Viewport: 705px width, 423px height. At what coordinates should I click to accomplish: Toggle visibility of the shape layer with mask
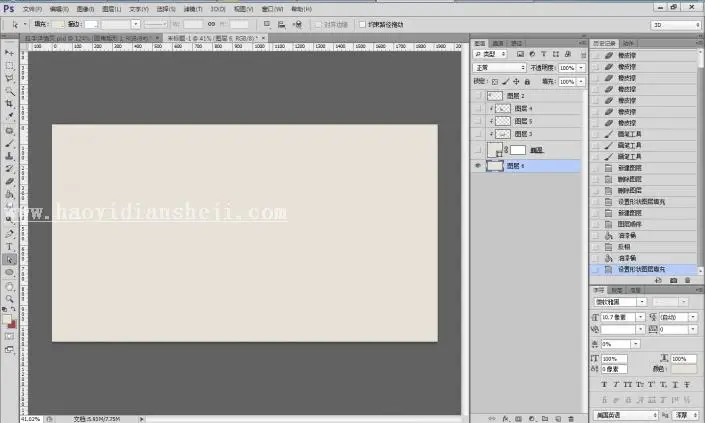(478, 150)
